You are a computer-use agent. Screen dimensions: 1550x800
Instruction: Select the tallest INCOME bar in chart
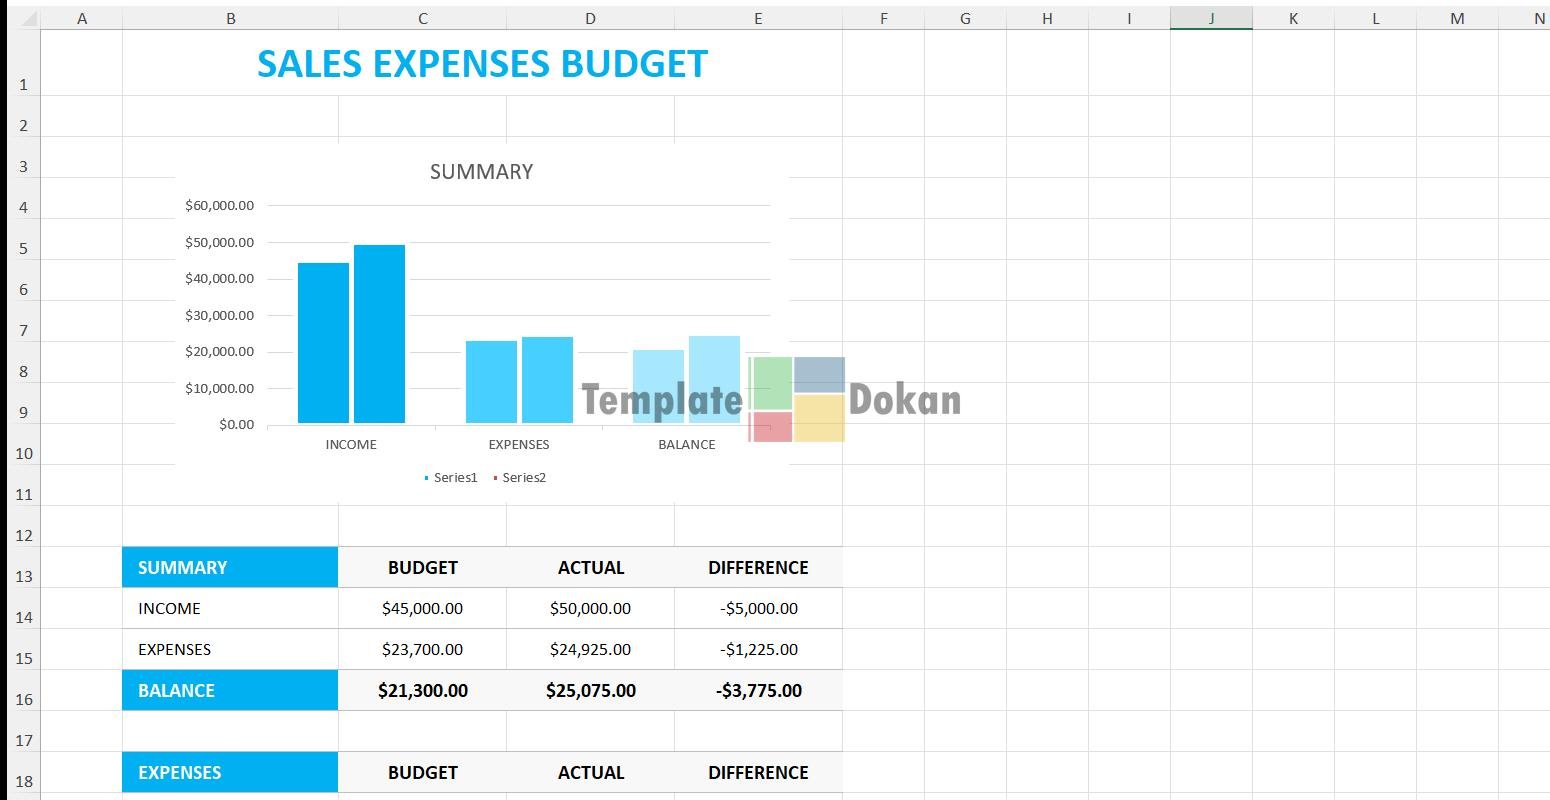(379, 334)
